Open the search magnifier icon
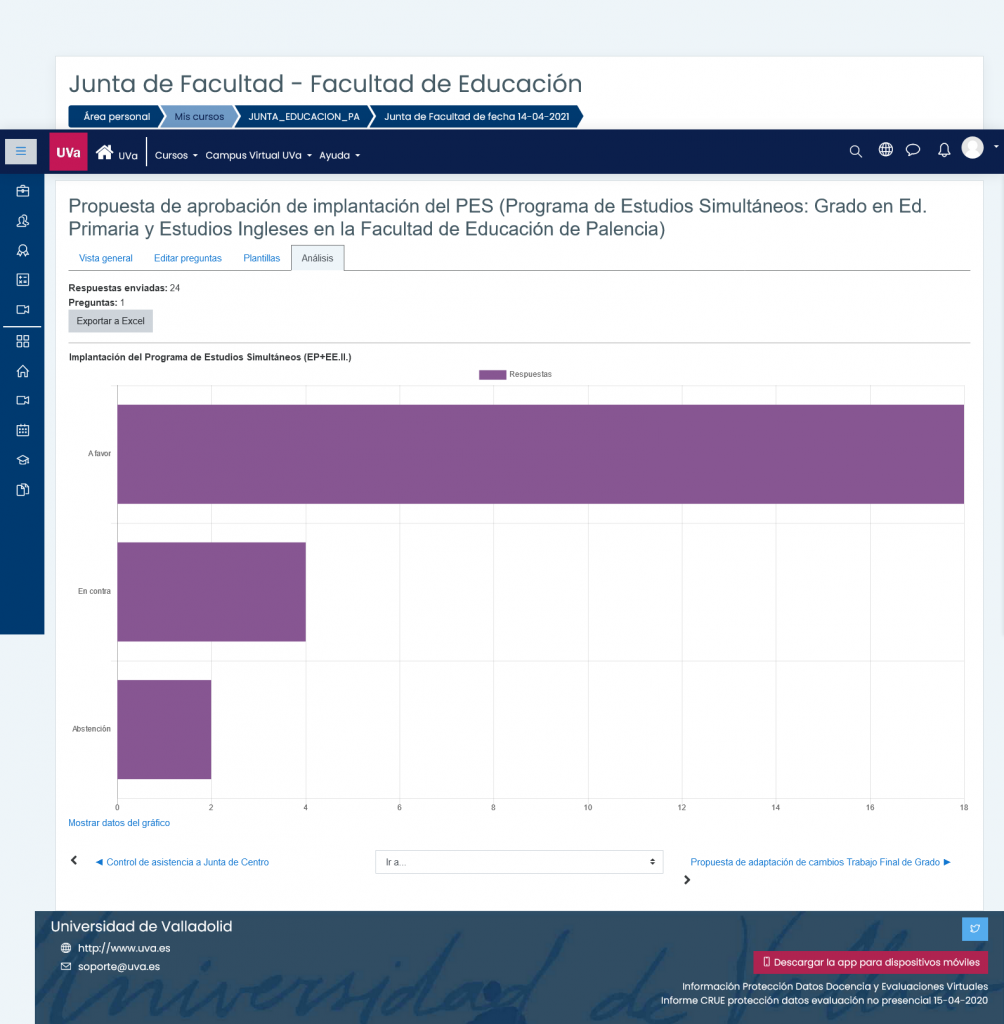The image size is (1004, 1024). 855,152
